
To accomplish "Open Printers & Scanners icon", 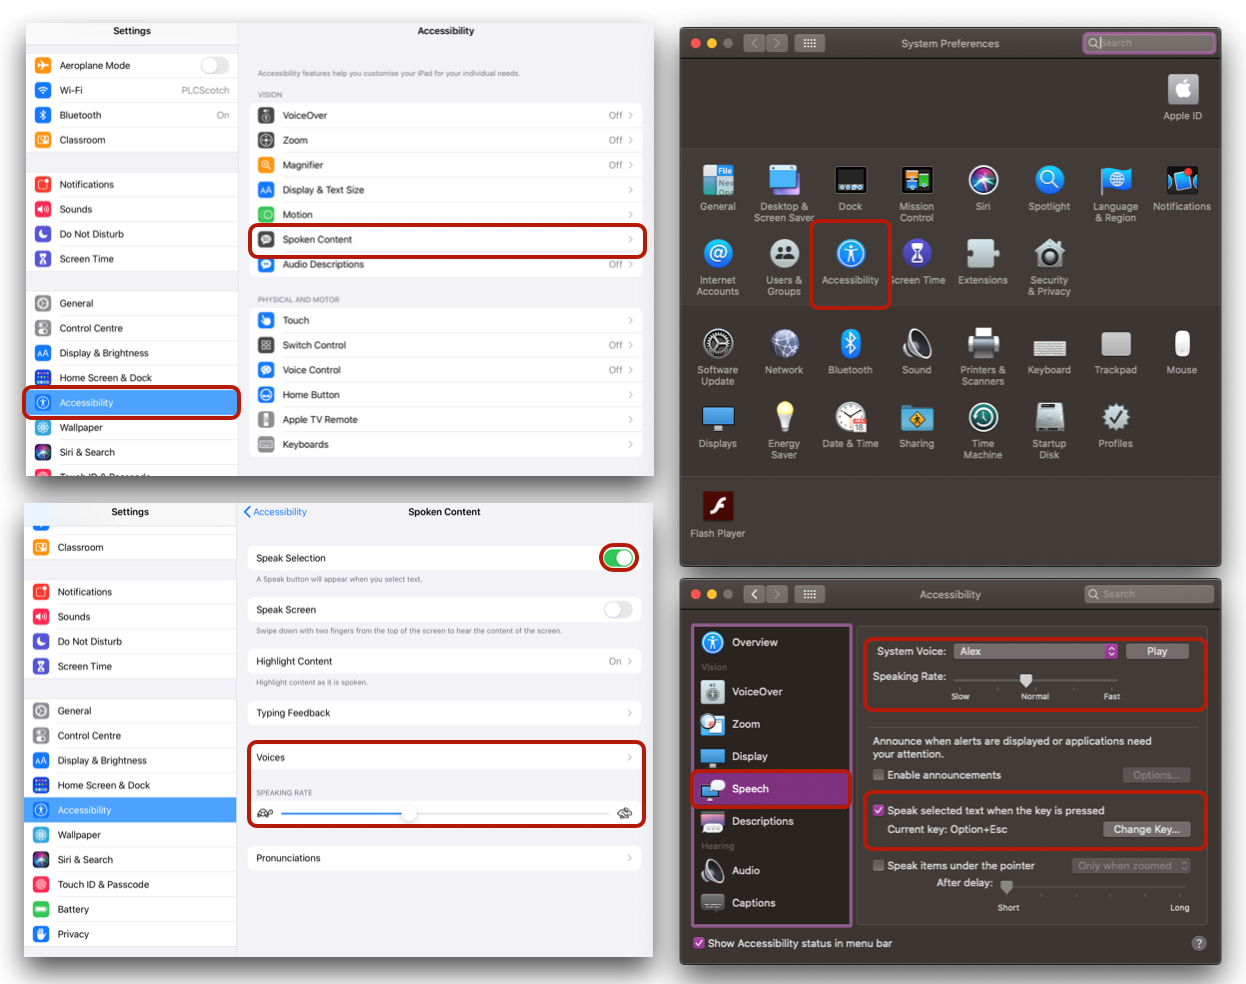I will (x=983, y=344).
